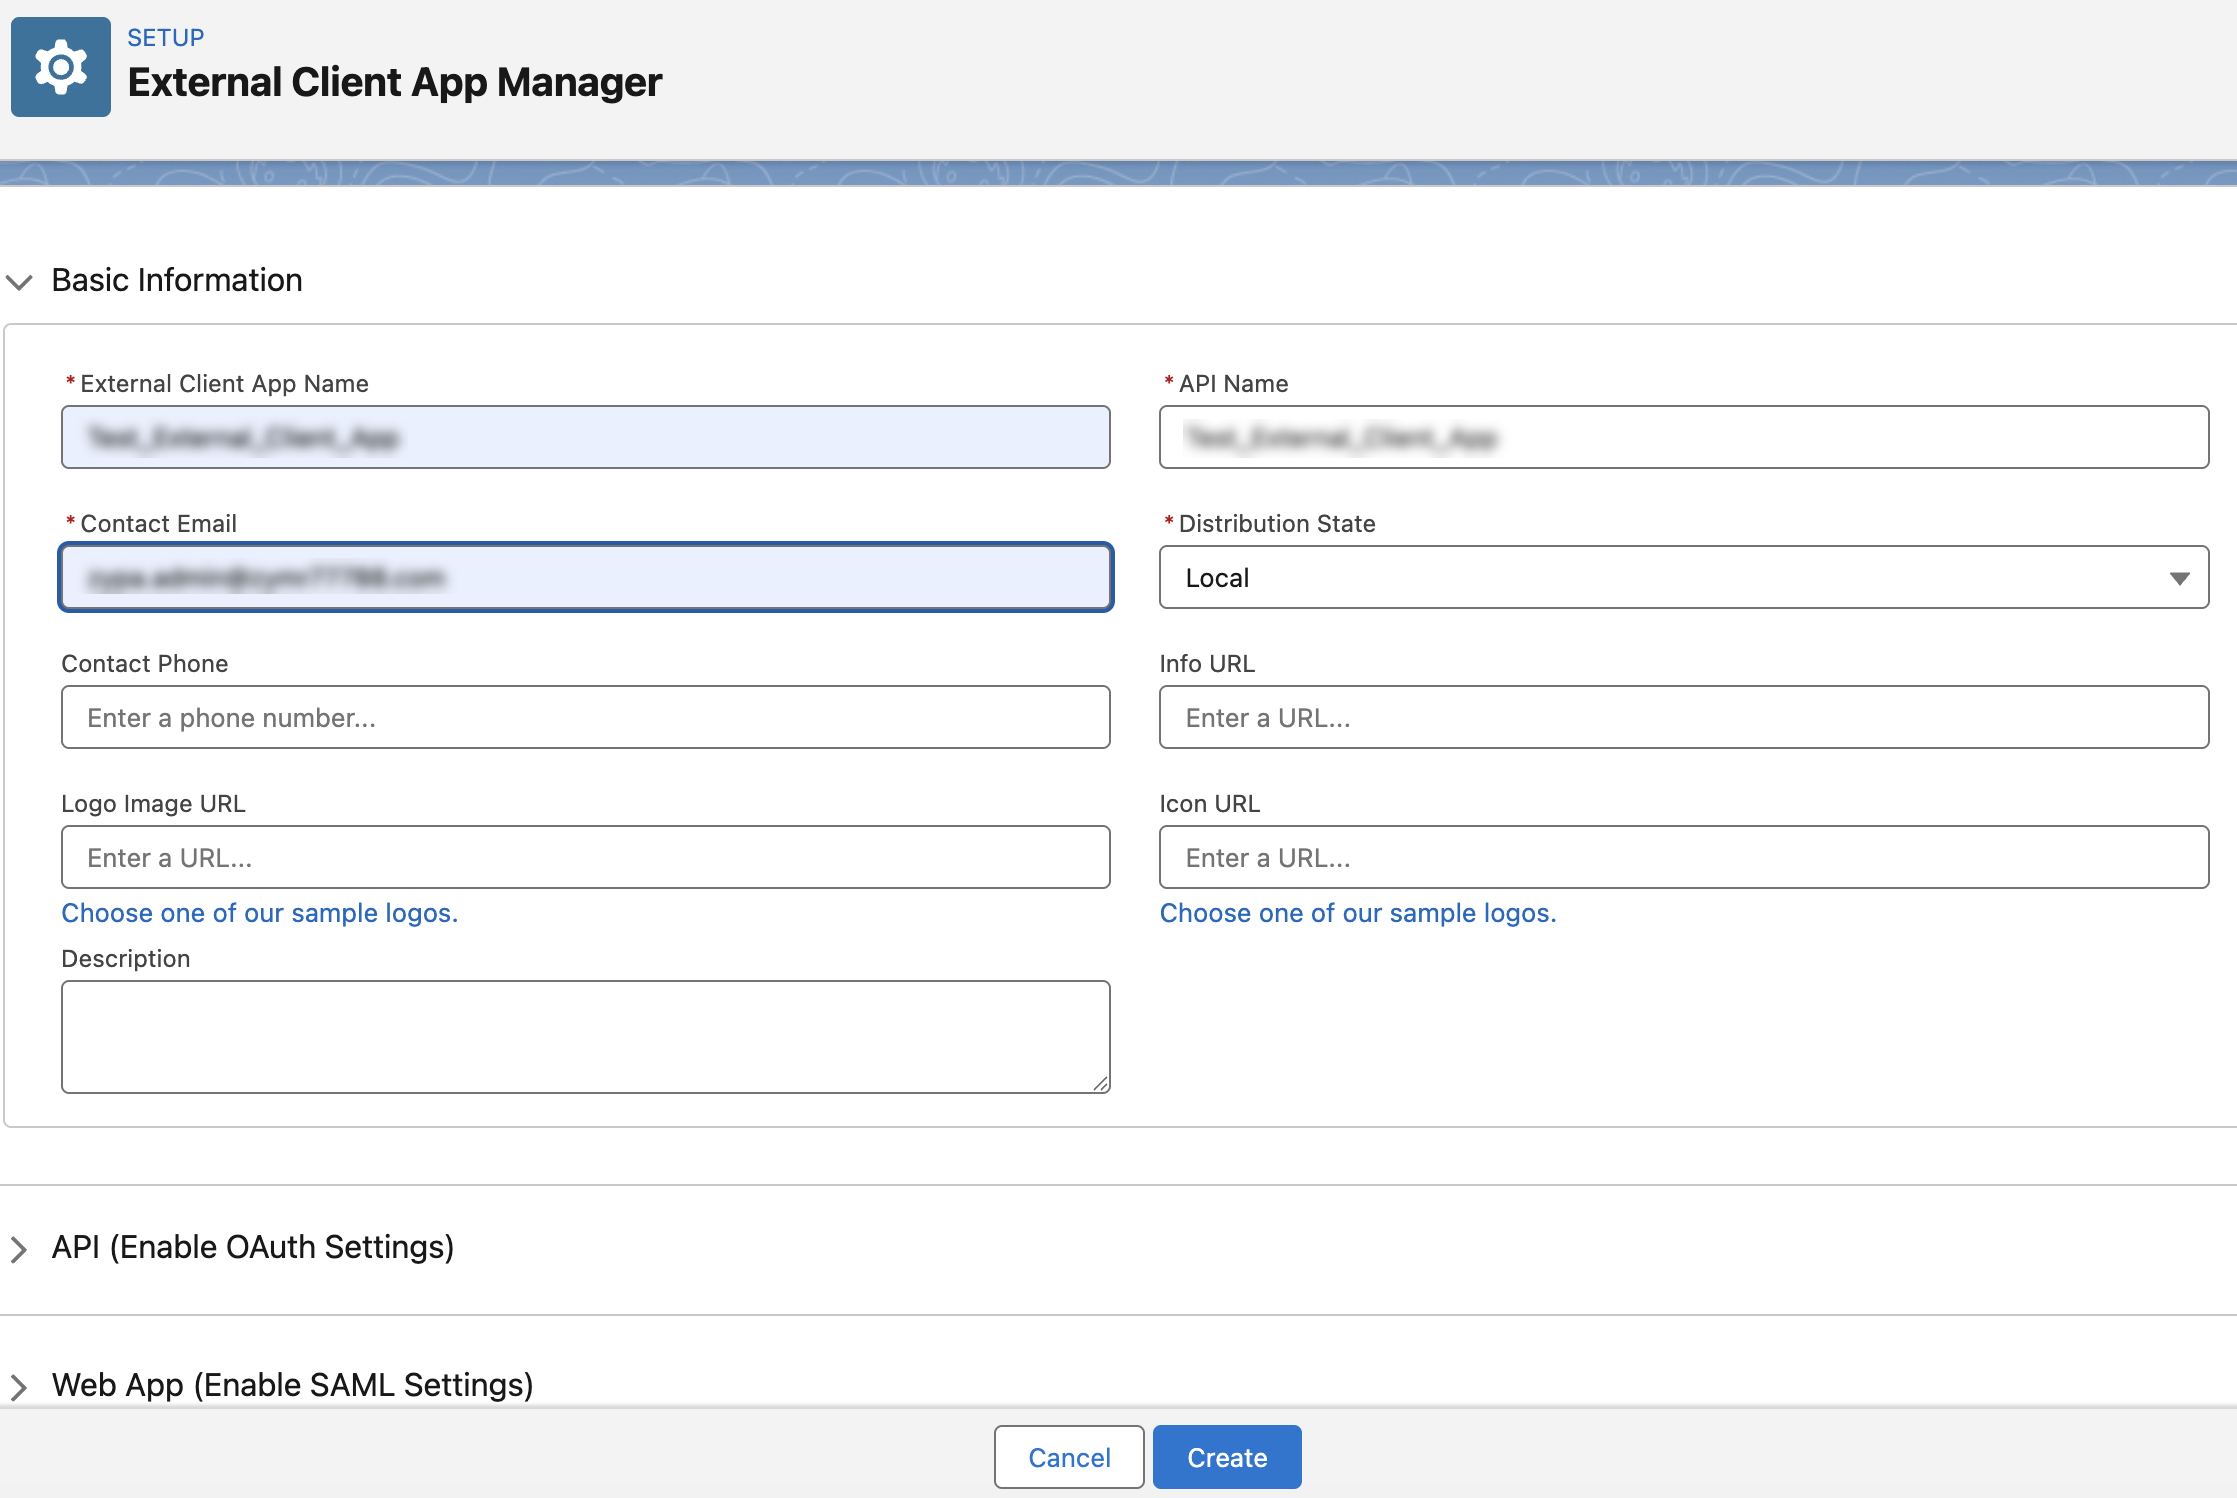Collapse the Basic Information section chevron

tap(20, 282)
